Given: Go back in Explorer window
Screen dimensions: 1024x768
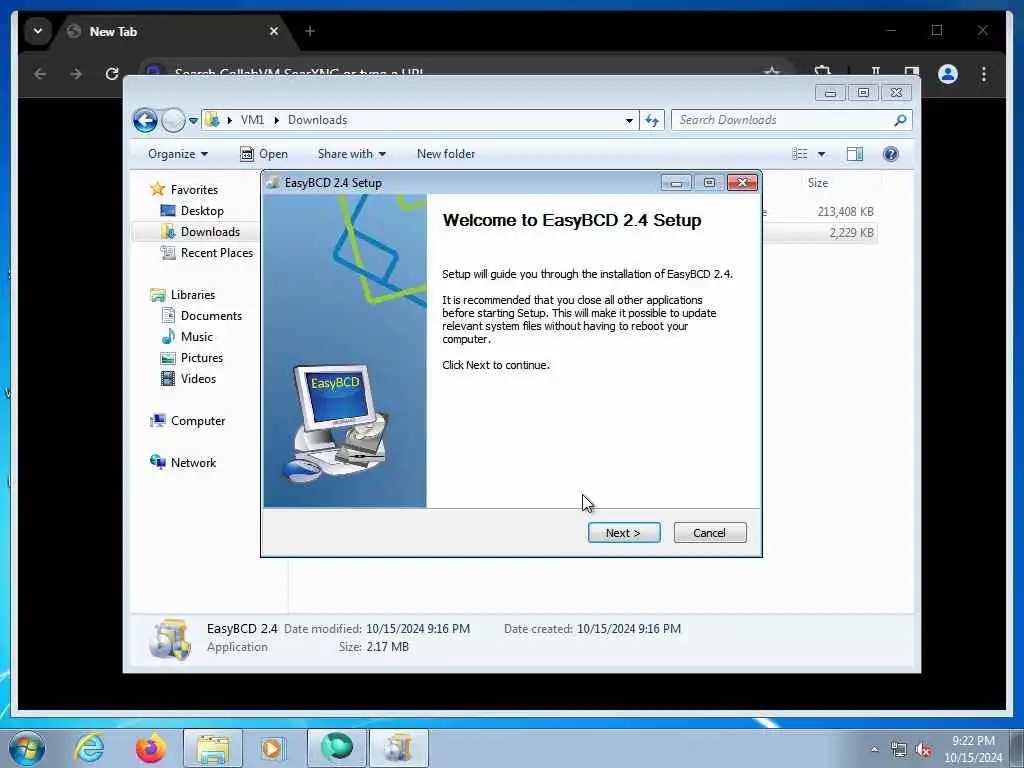Looking at the screenshot, I should (145, 120).
